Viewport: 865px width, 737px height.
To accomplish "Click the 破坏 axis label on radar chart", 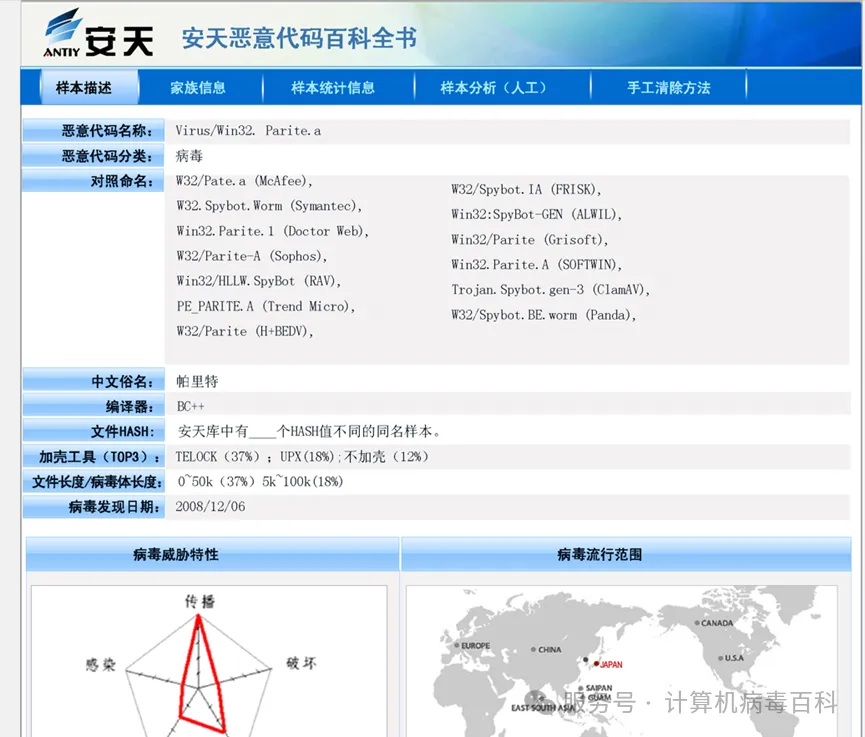I will [x=301, y=663].
